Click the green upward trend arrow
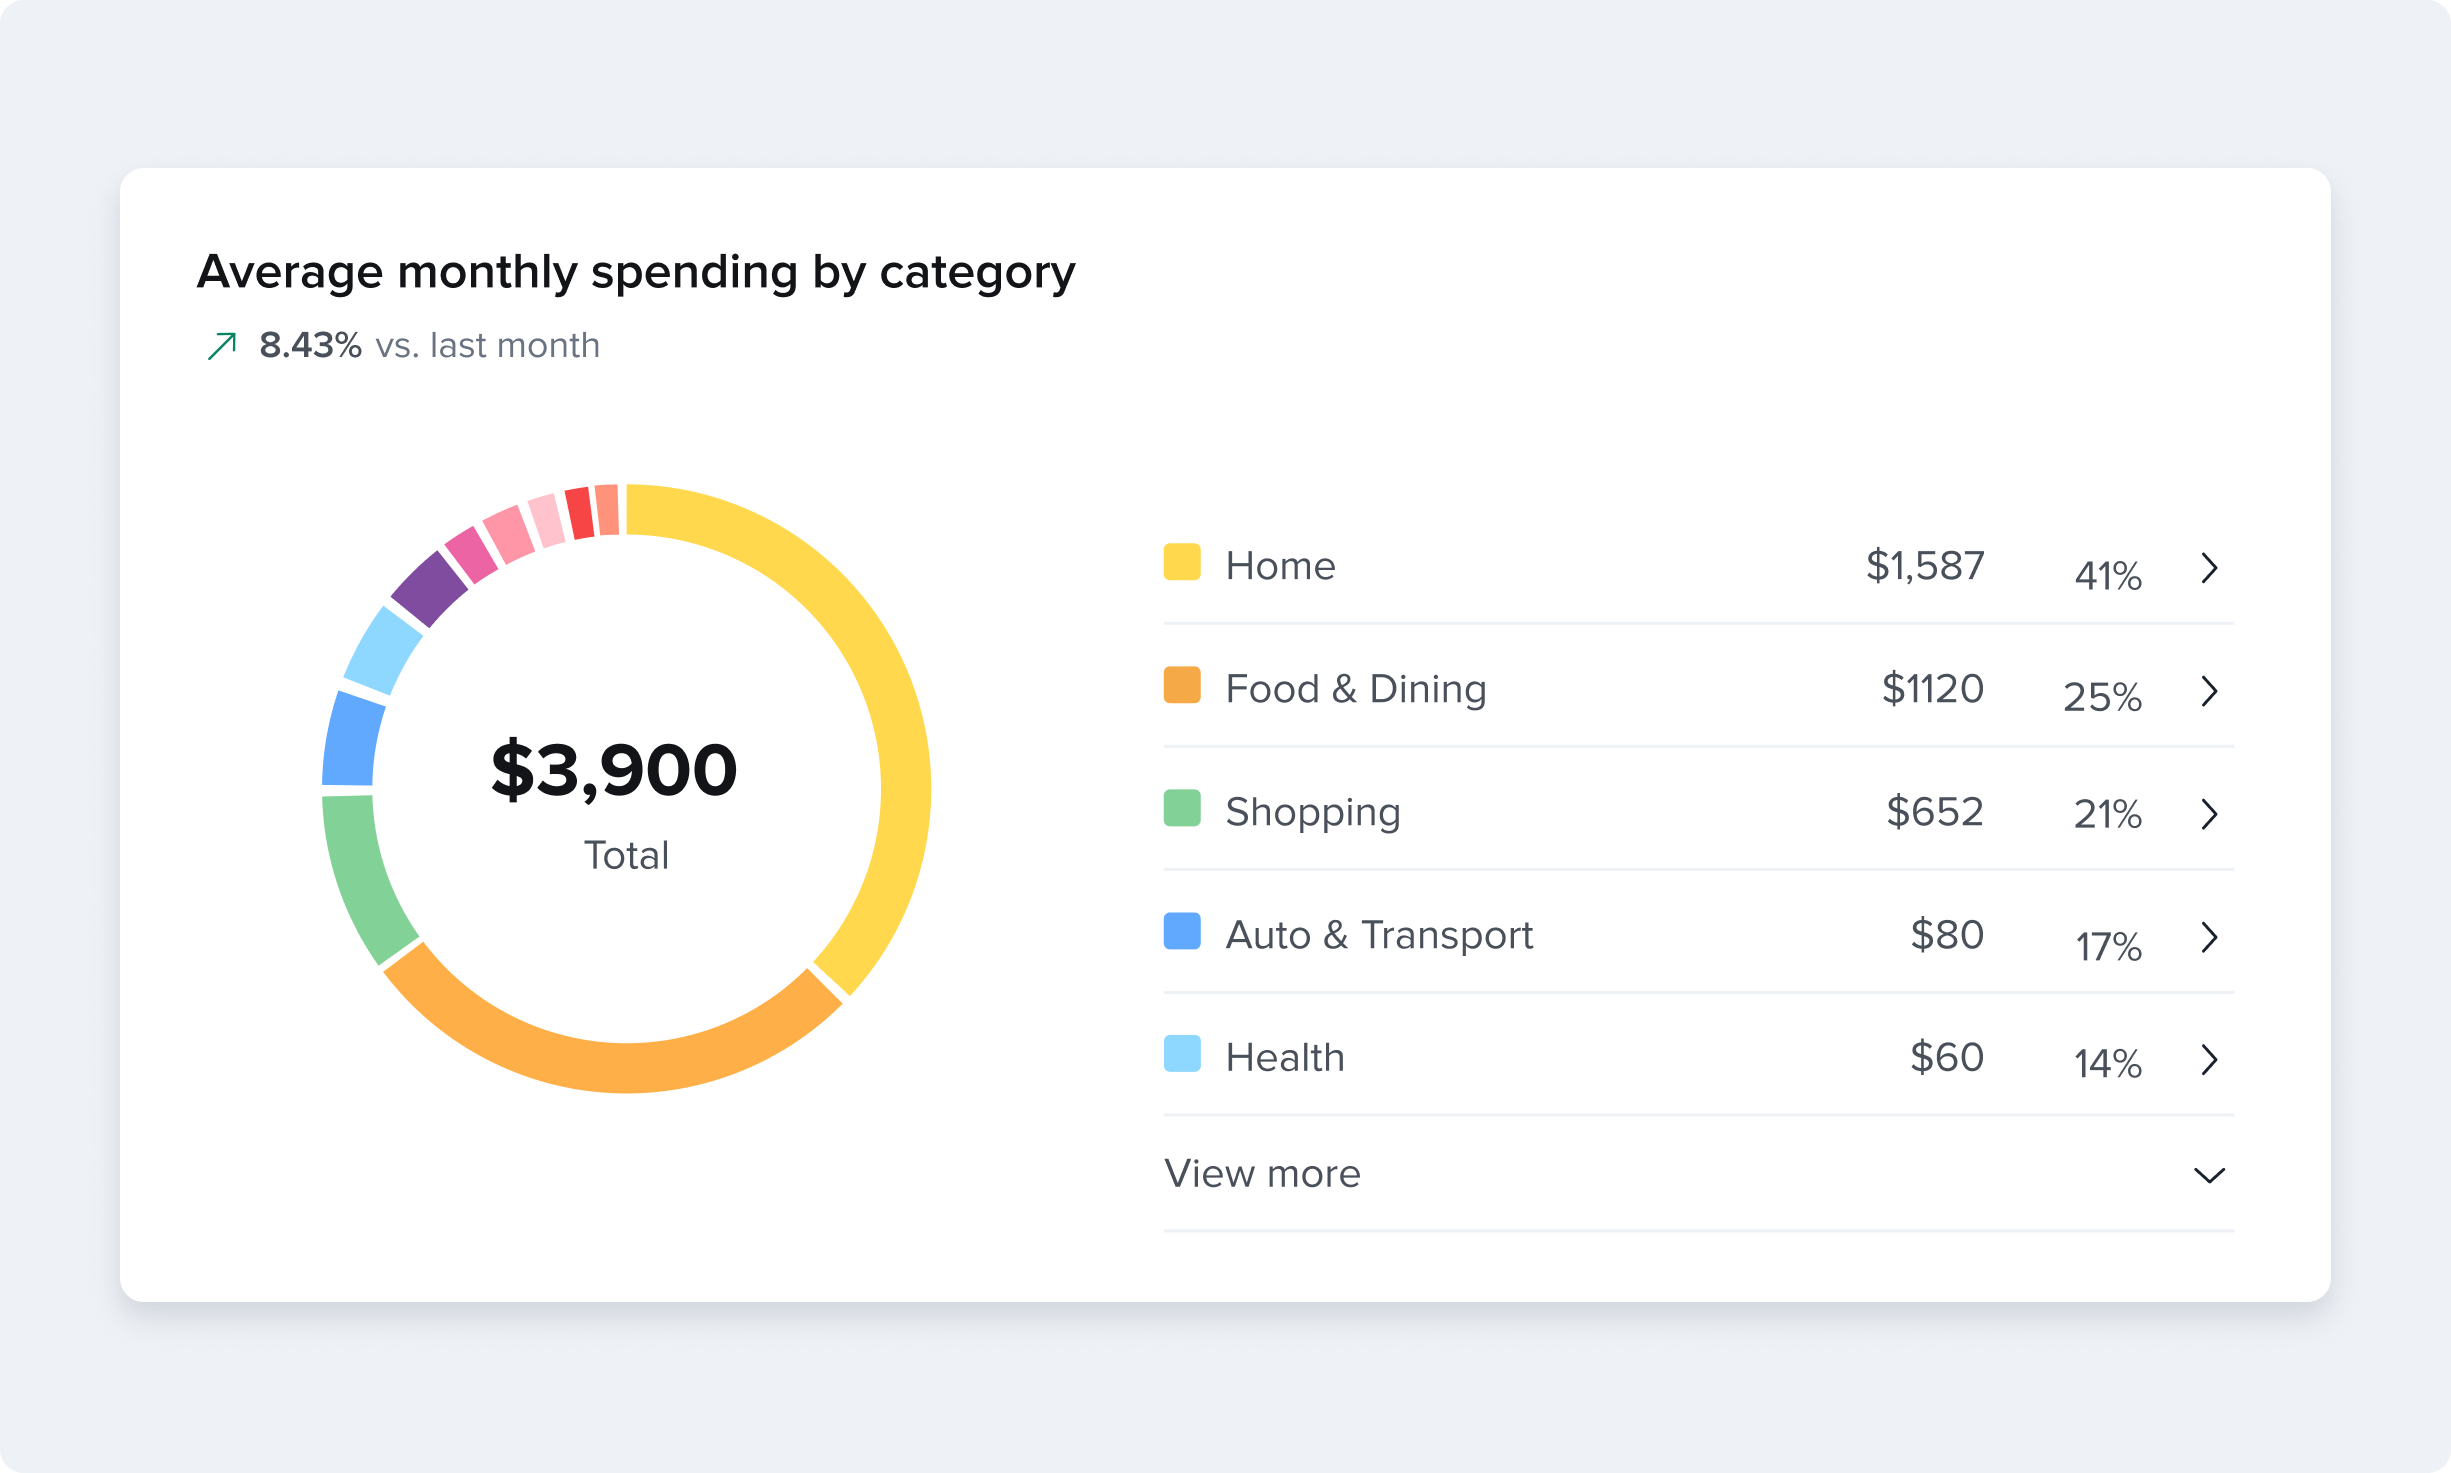This screenshot has height=1473, width=2451. (222, 346)
